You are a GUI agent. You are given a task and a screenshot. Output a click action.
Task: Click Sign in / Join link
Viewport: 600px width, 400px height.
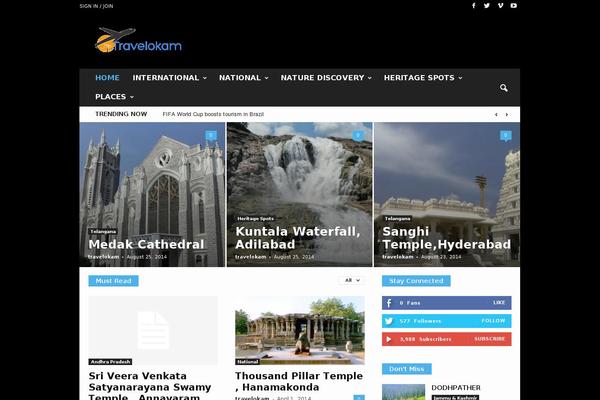(96, 6)
